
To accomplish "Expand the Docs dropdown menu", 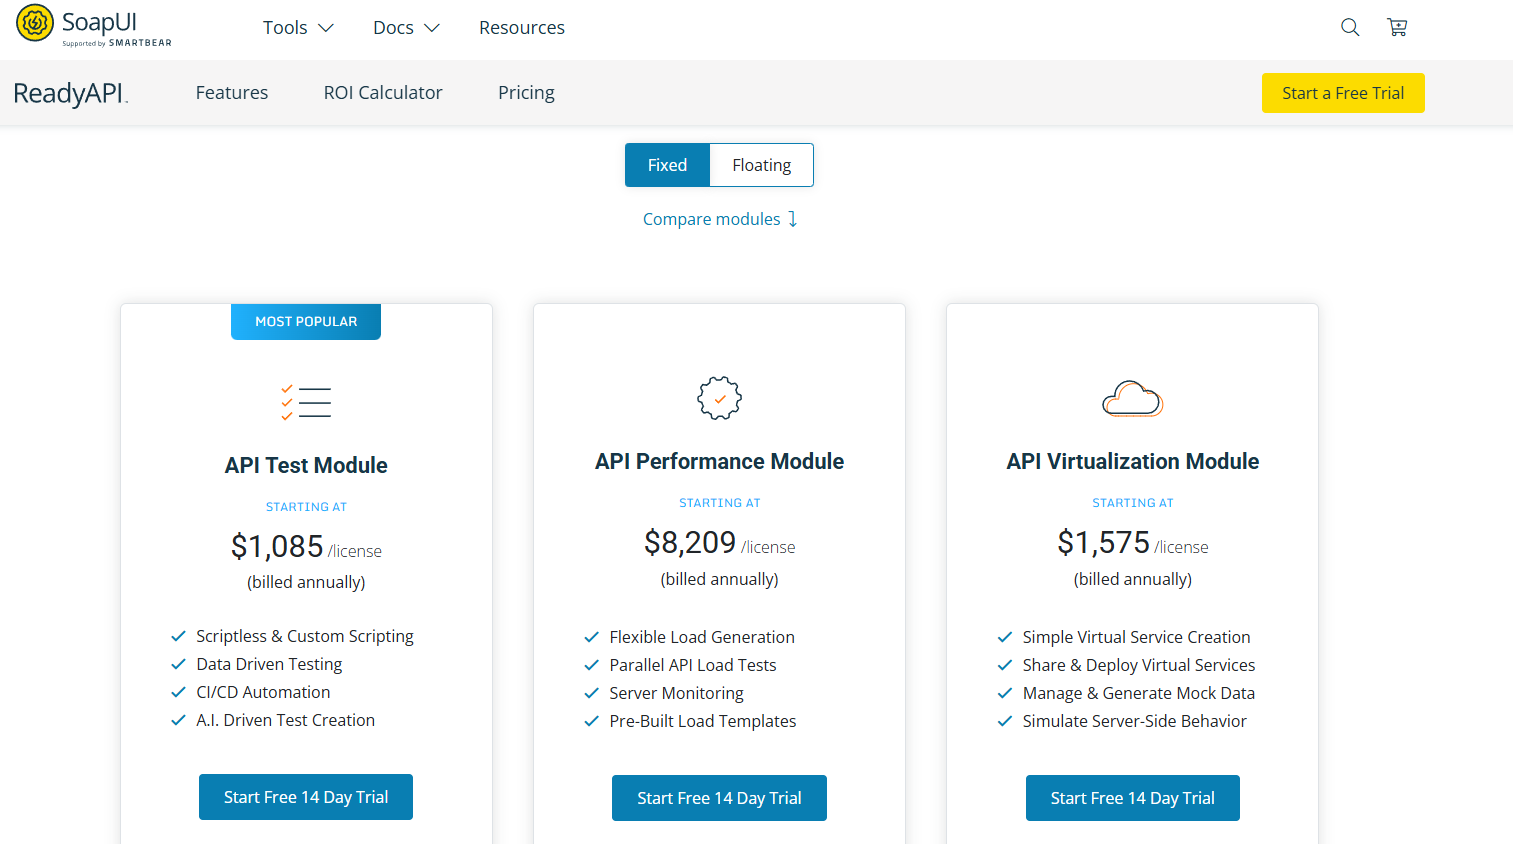I will [x=406, y=28].
